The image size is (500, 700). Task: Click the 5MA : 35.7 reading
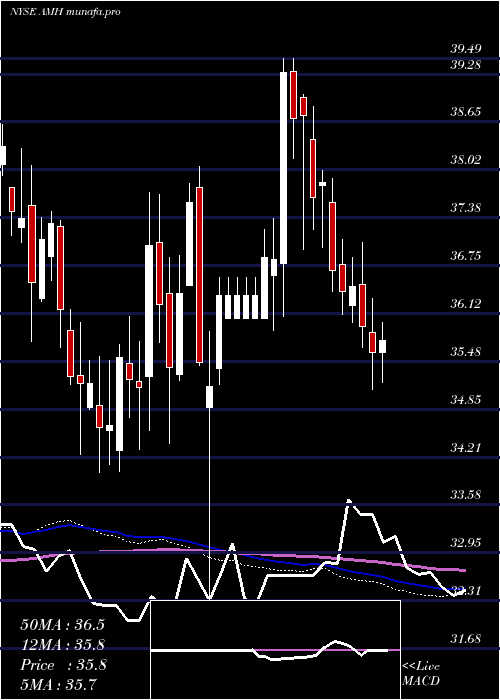click(58, 684)
